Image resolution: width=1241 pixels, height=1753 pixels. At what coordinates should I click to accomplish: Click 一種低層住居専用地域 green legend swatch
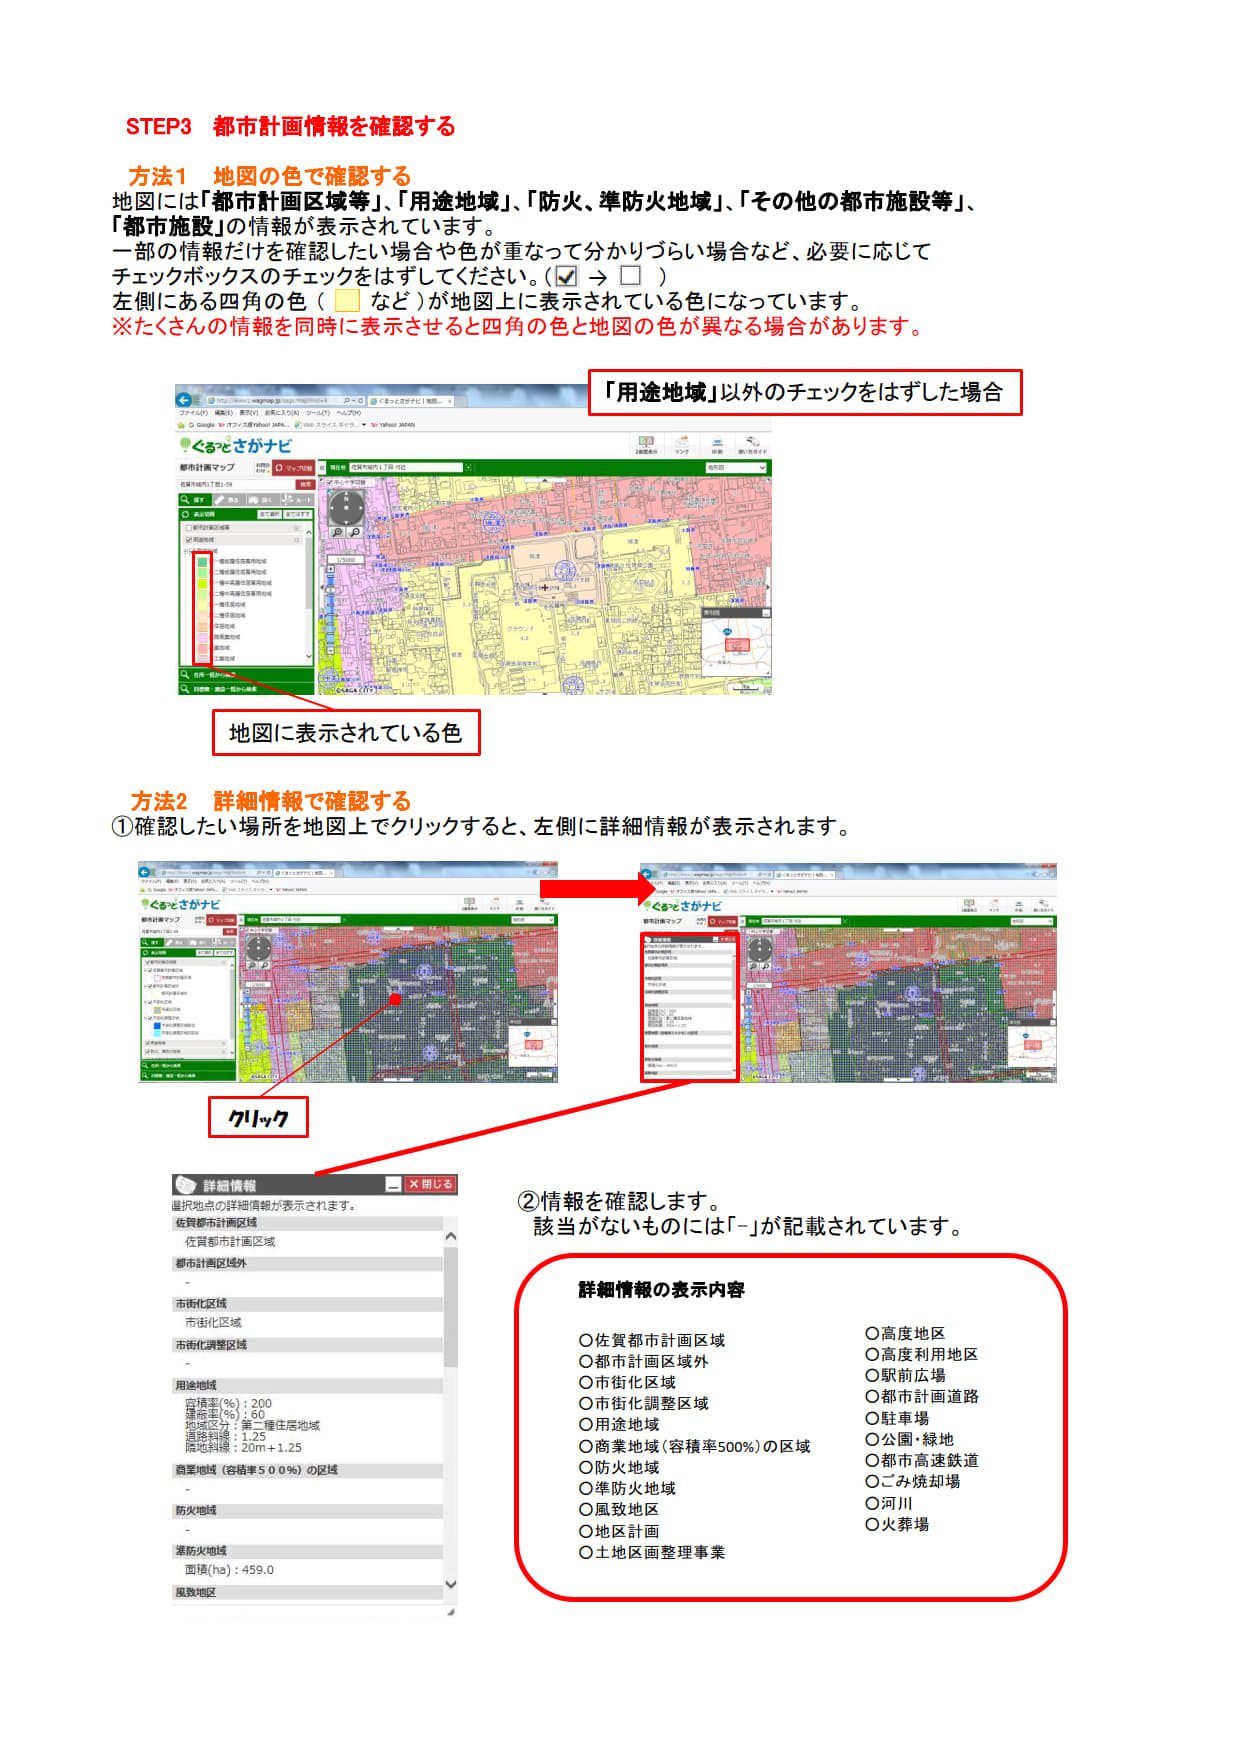[x=202, y=562]
